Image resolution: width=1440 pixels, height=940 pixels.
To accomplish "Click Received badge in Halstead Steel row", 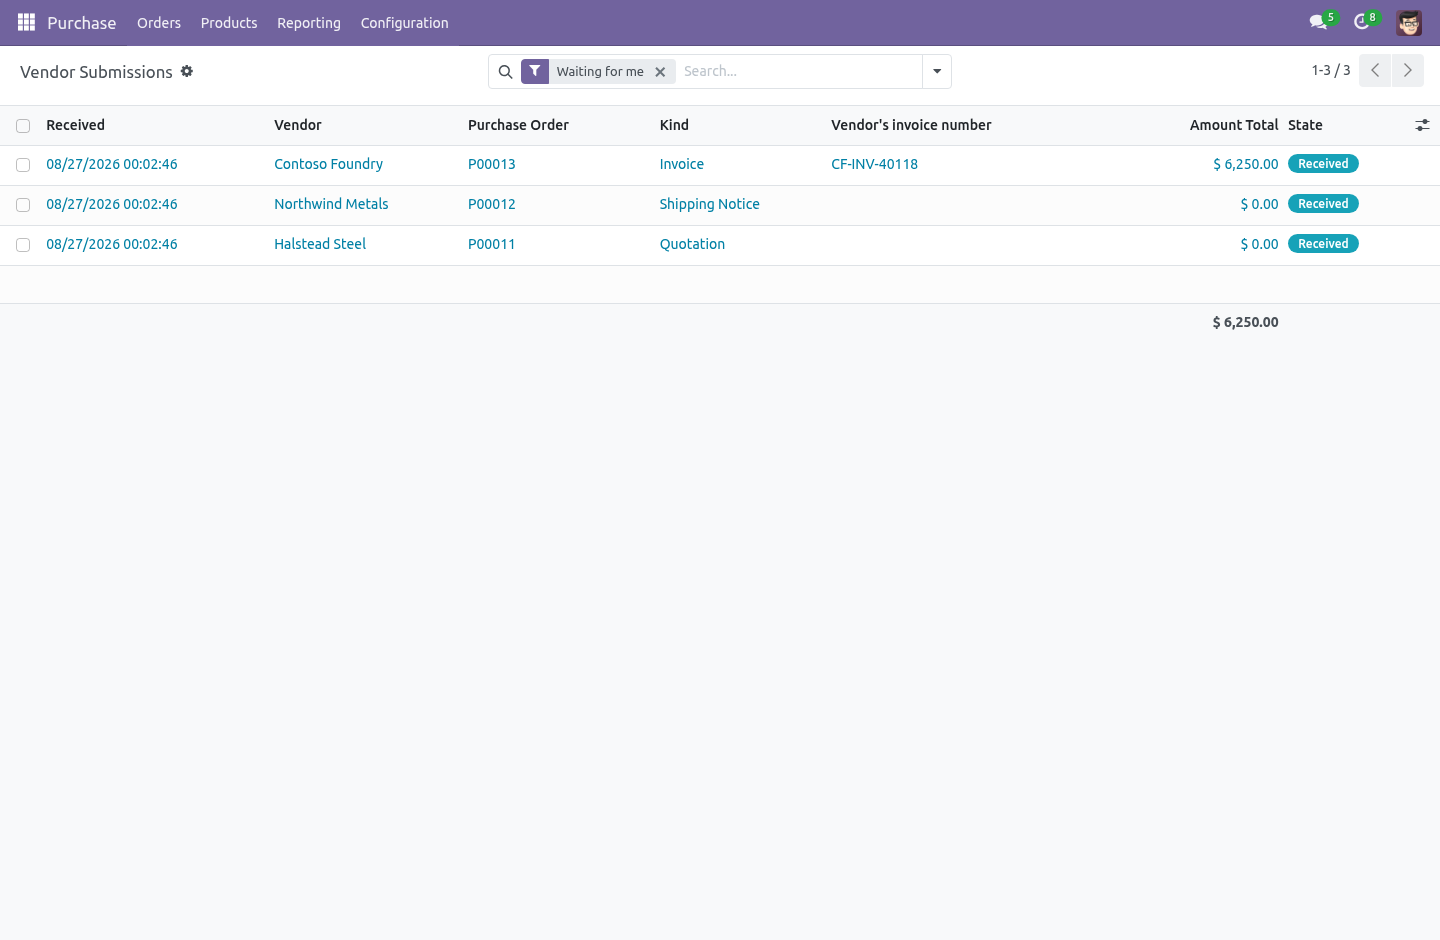I will 1323,244.
